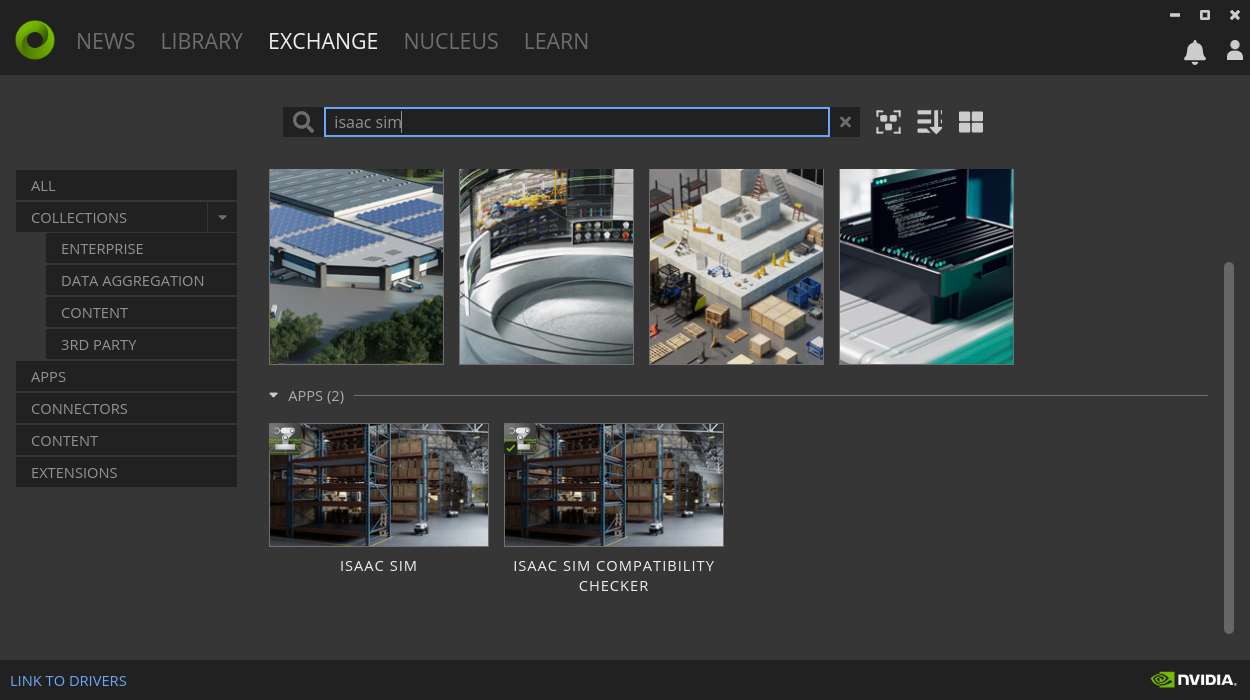
Task: Choose the DATA AGGREGATION collection
Action: (141, 281)
